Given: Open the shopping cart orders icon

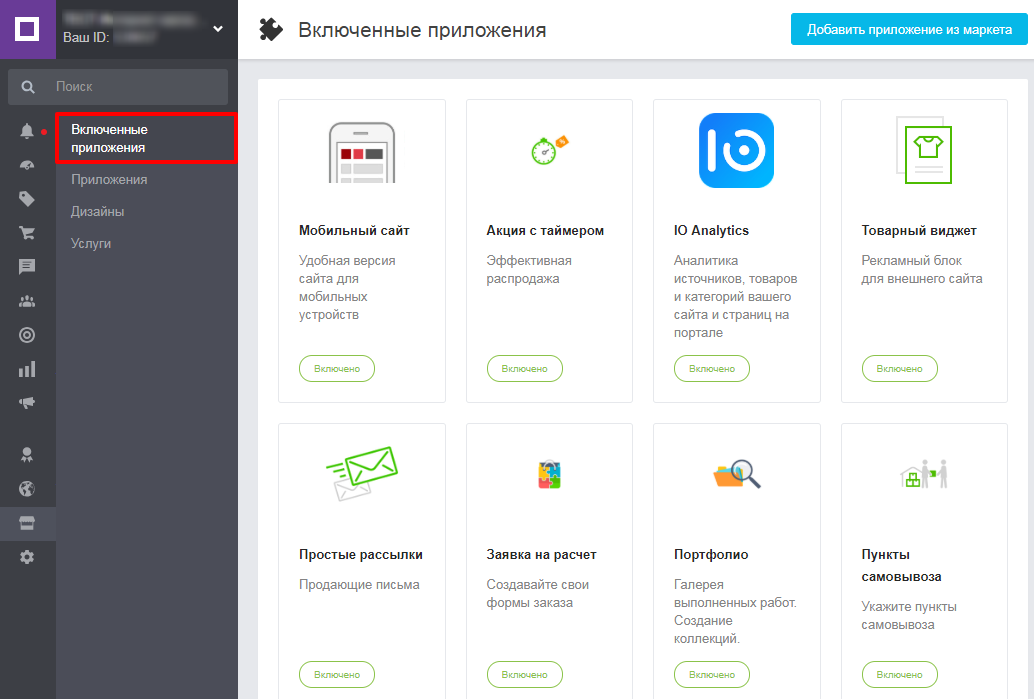Looking at the screenshot, I should pyautogui.click(x=27, y=233).
